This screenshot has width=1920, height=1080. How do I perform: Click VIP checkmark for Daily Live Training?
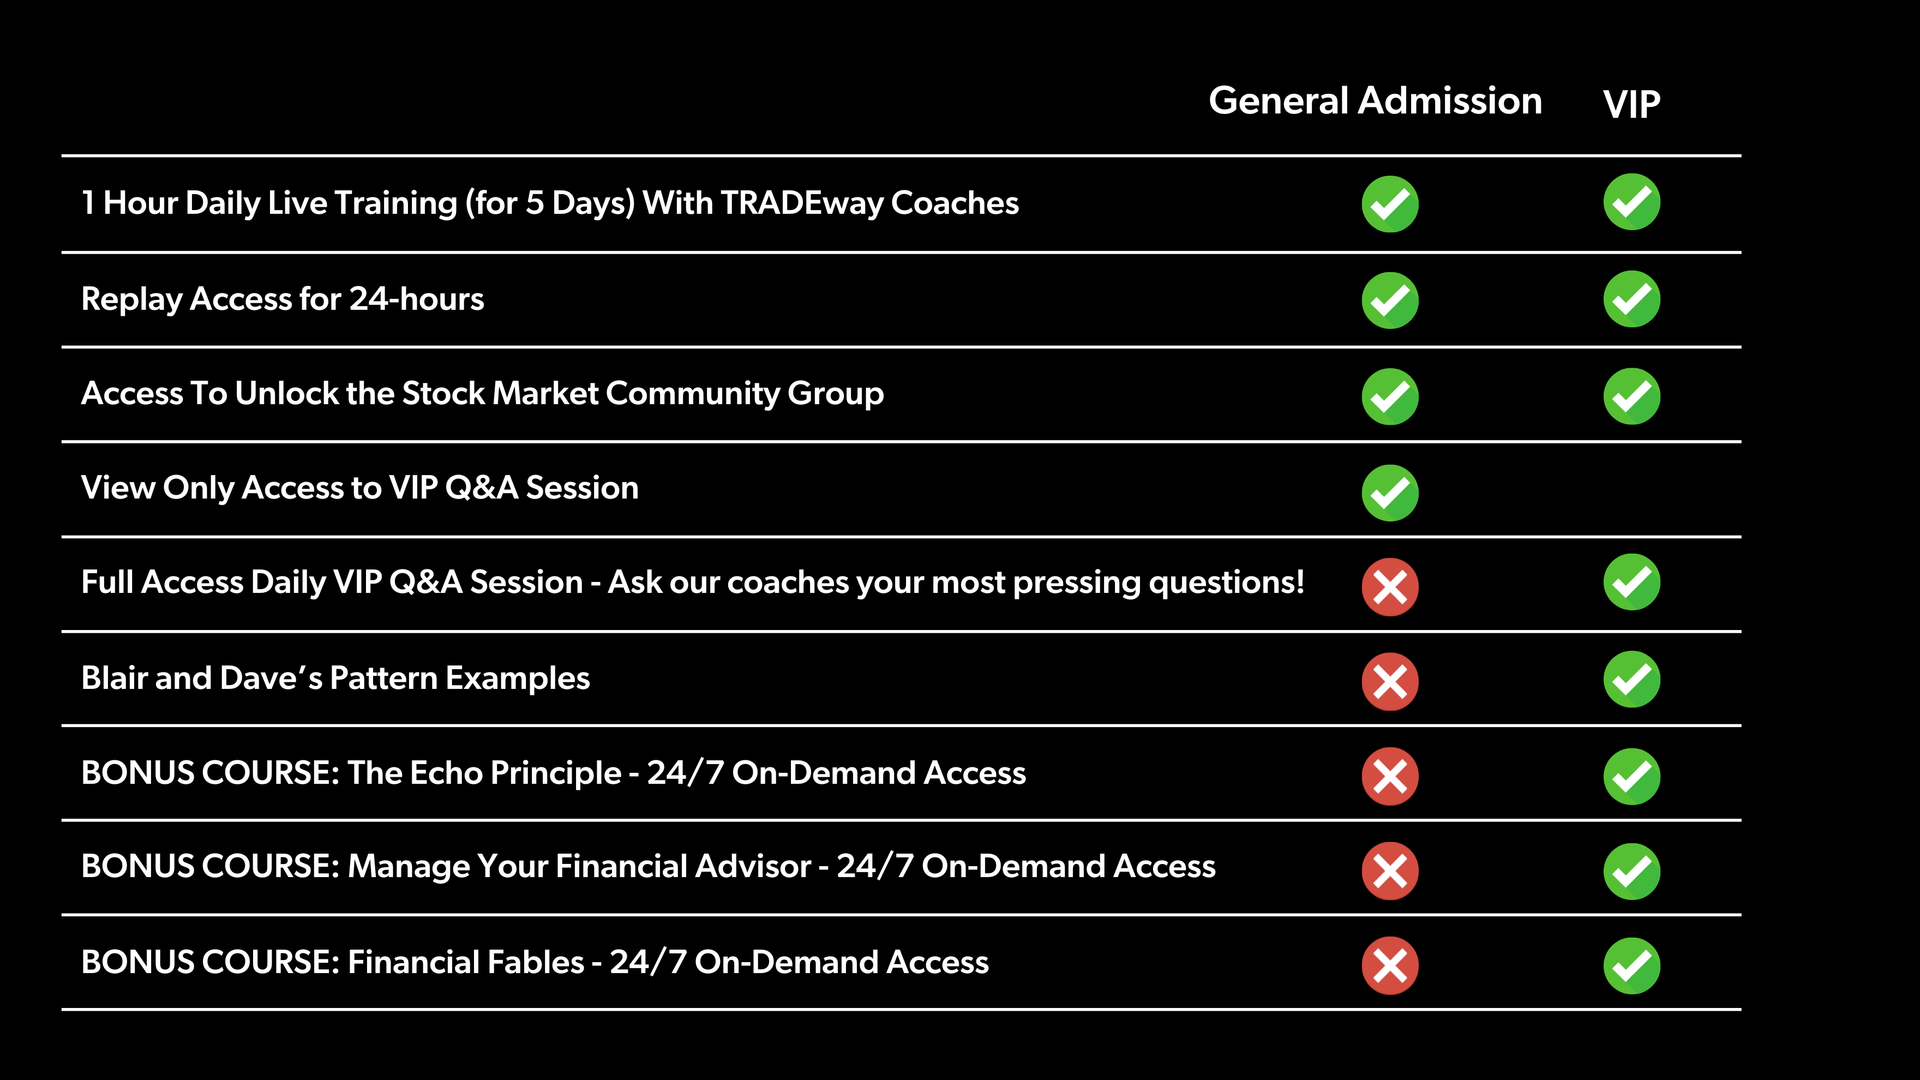pos(1631,202)
